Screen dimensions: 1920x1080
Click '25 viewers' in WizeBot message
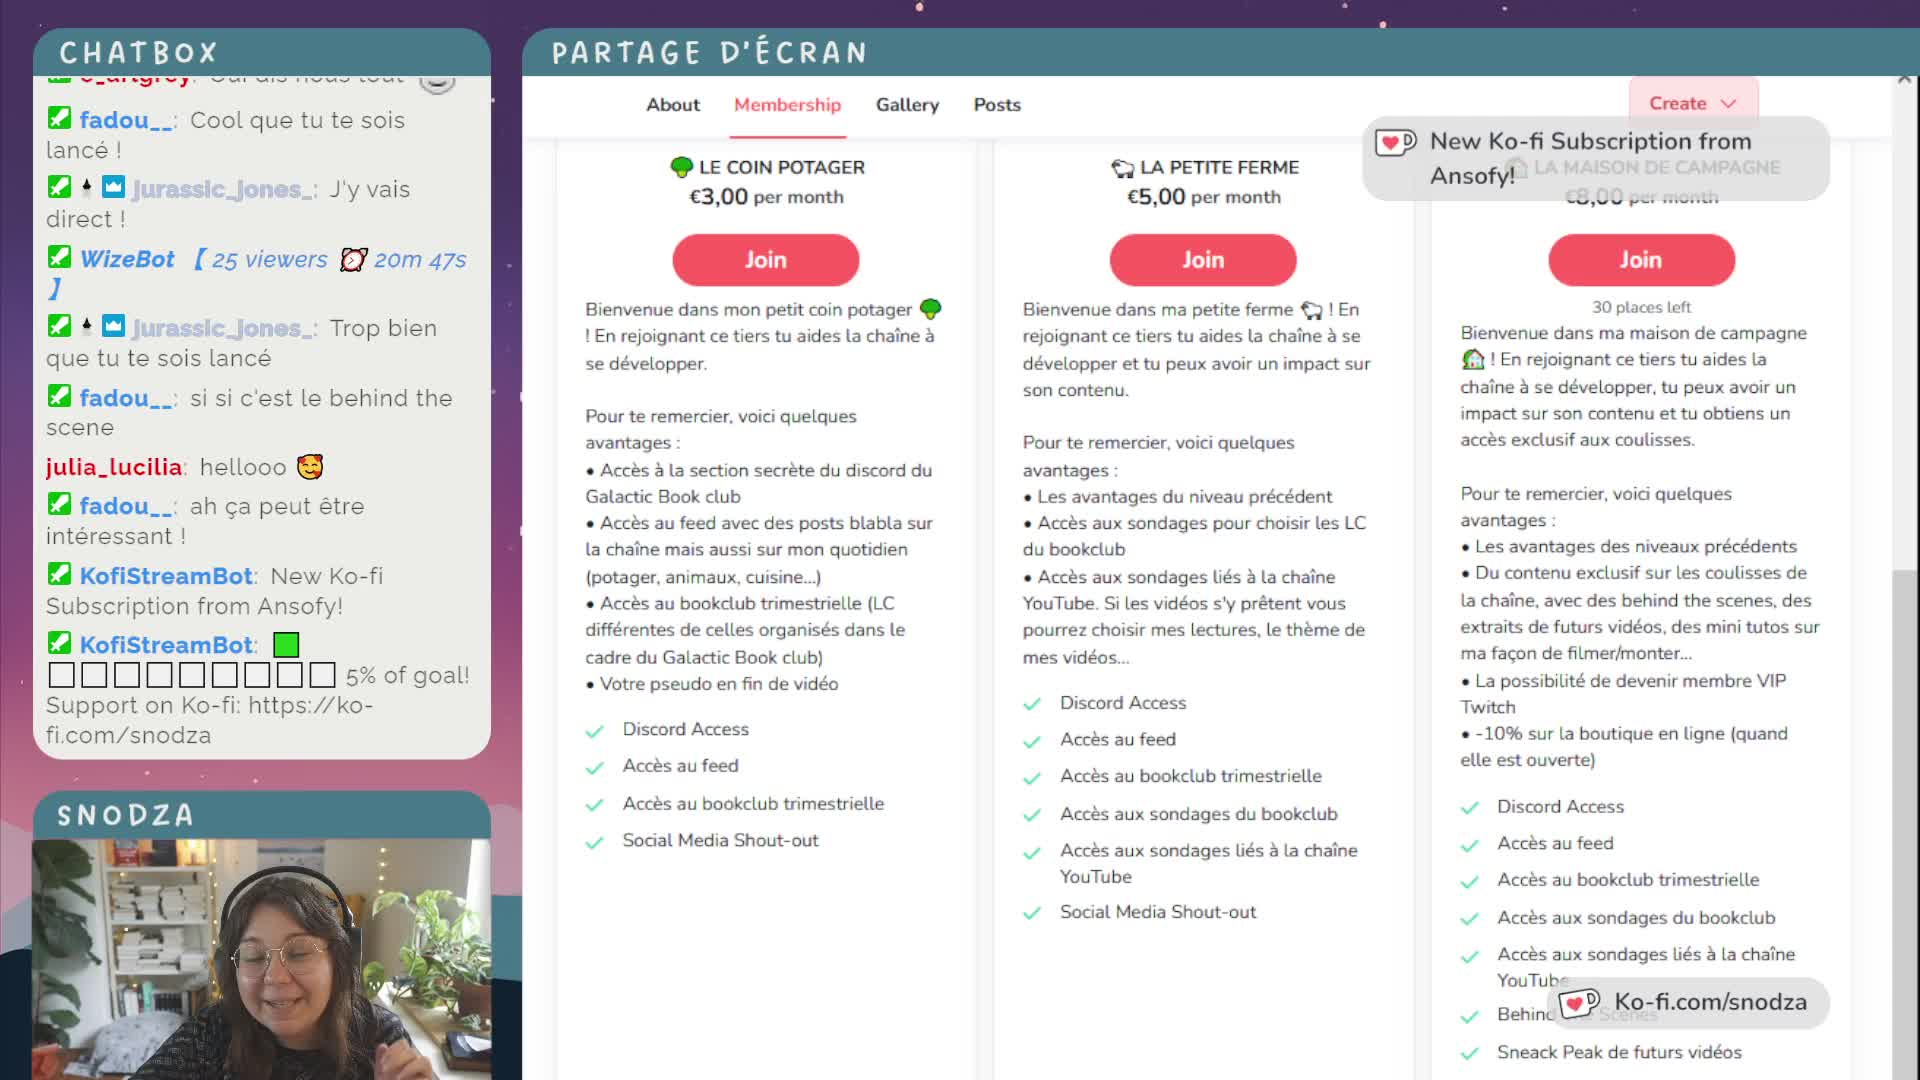[x=269, y=260]
